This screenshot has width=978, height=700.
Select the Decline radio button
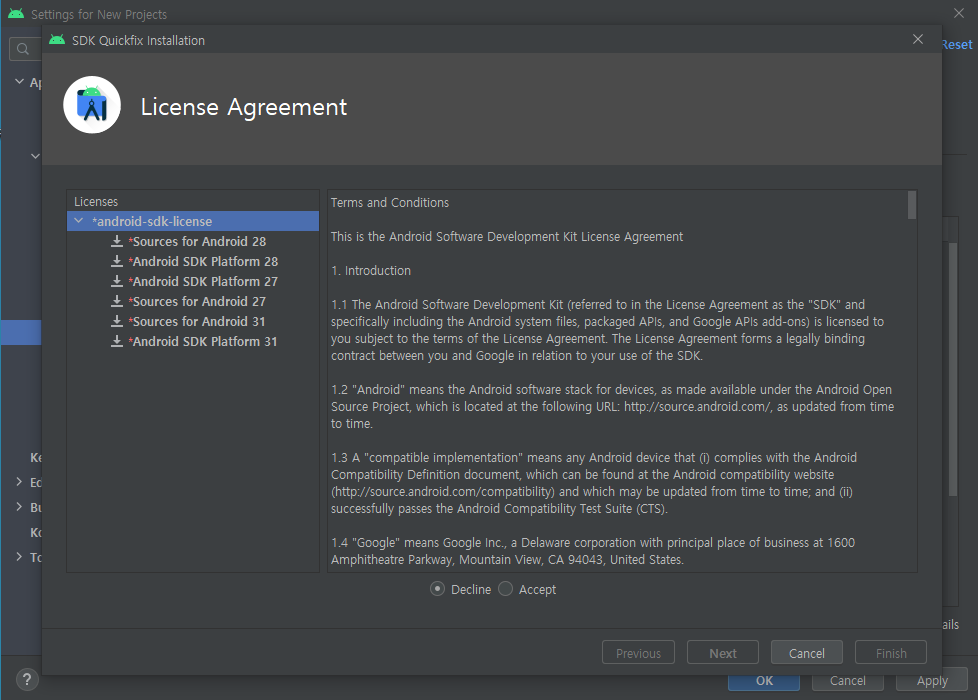[x=438, y=589]
